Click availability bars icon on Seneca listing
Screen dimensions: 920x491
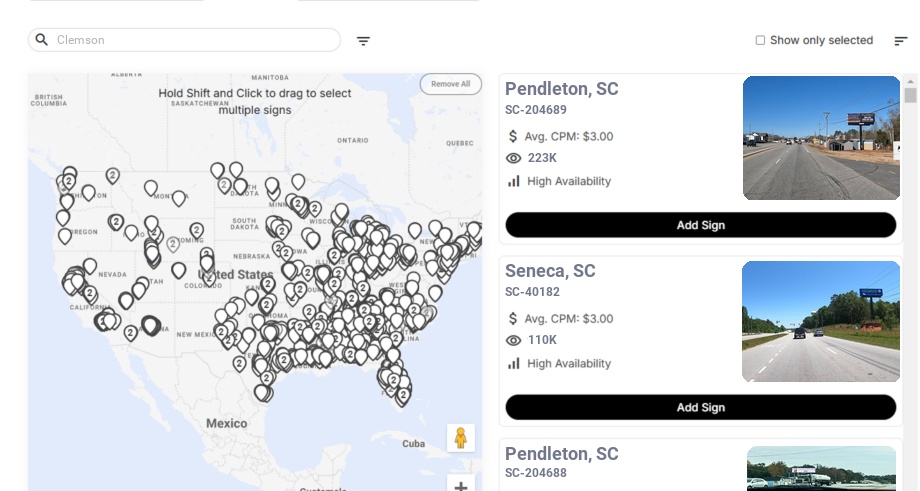point(514,363)
